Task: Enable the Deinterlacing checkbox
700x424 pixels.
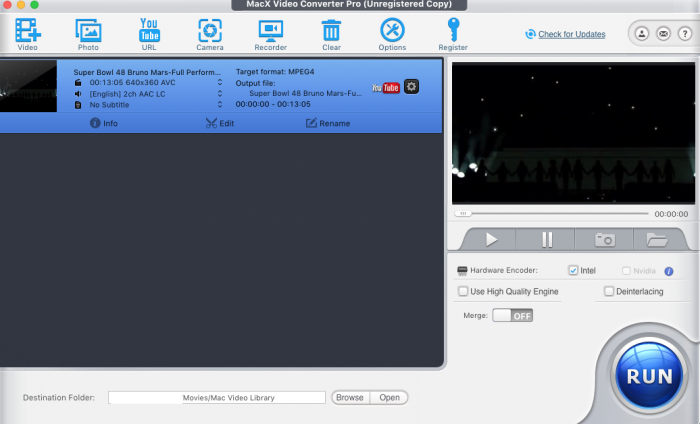Action: coord(609,291)
